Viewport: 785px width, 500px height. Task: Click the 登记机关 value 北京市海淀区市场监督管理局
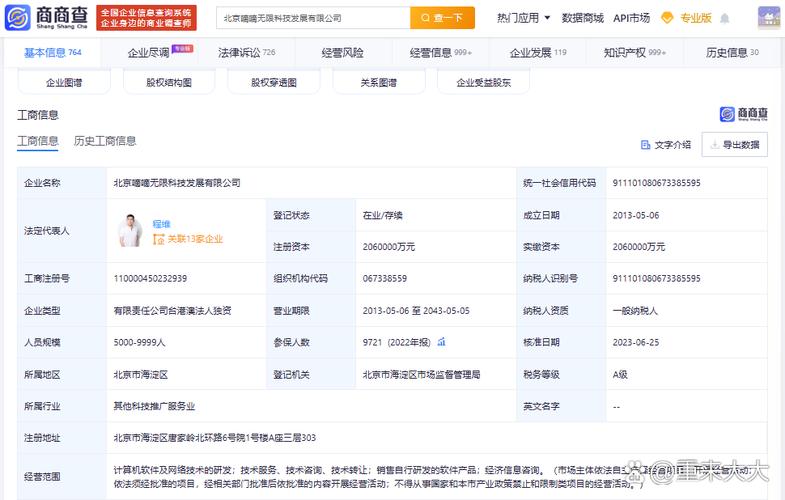[422, 374]
